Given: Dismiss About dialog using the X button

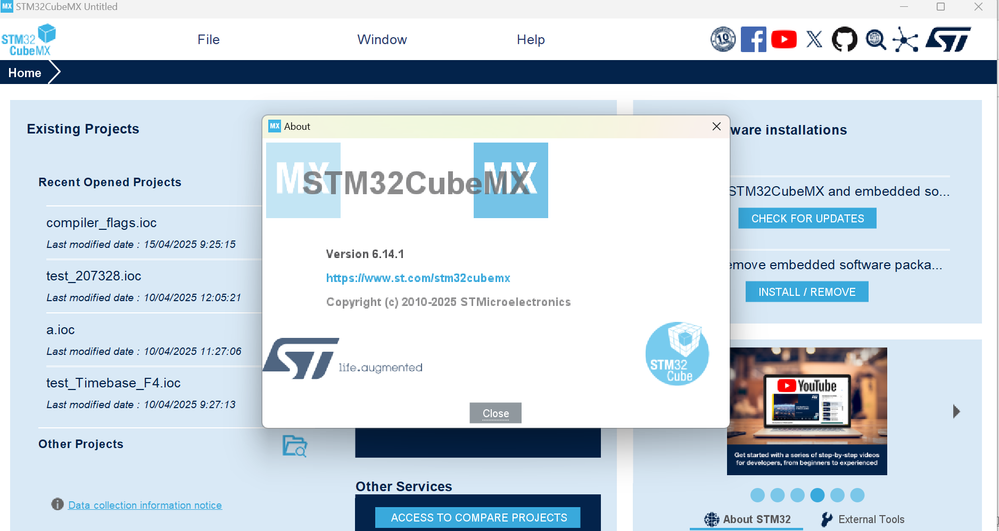Looking at the screenshot, I should click(716, 126).
